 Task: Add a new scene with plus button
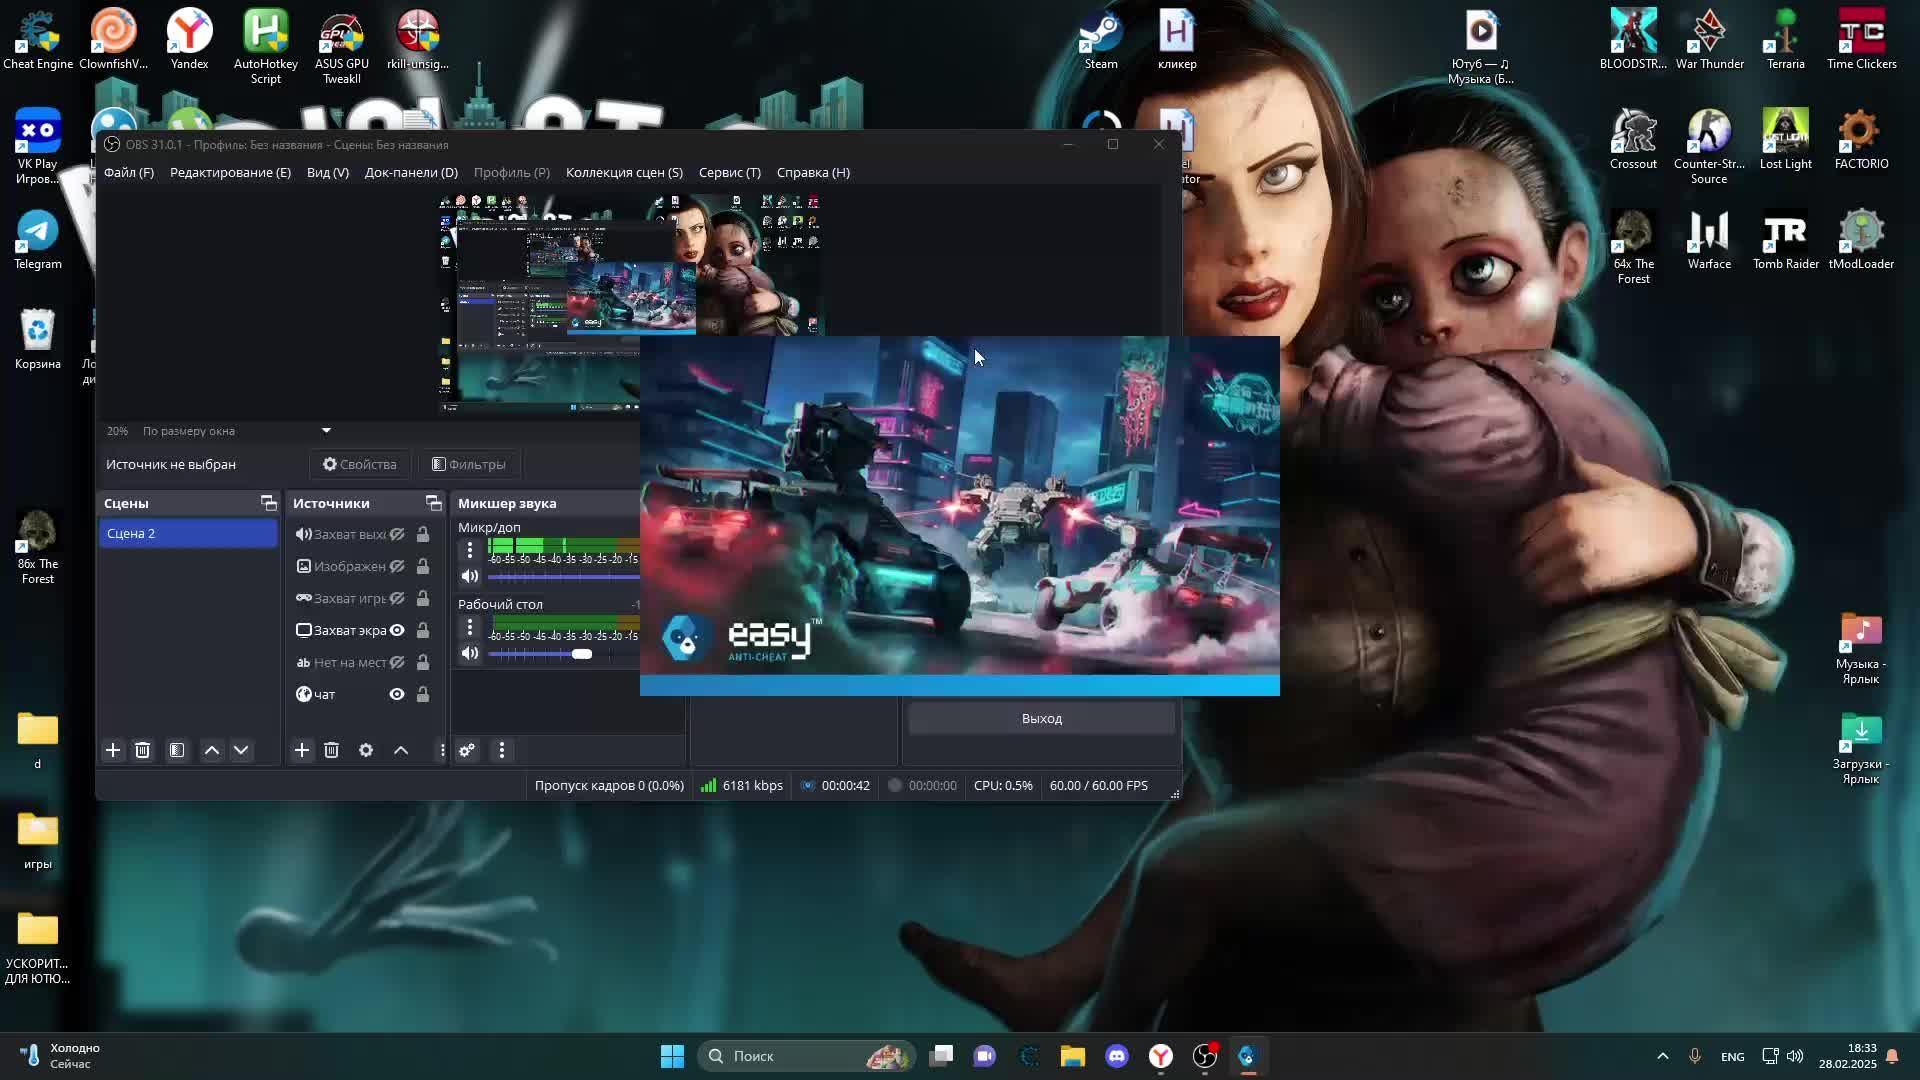tap(113, 750)
